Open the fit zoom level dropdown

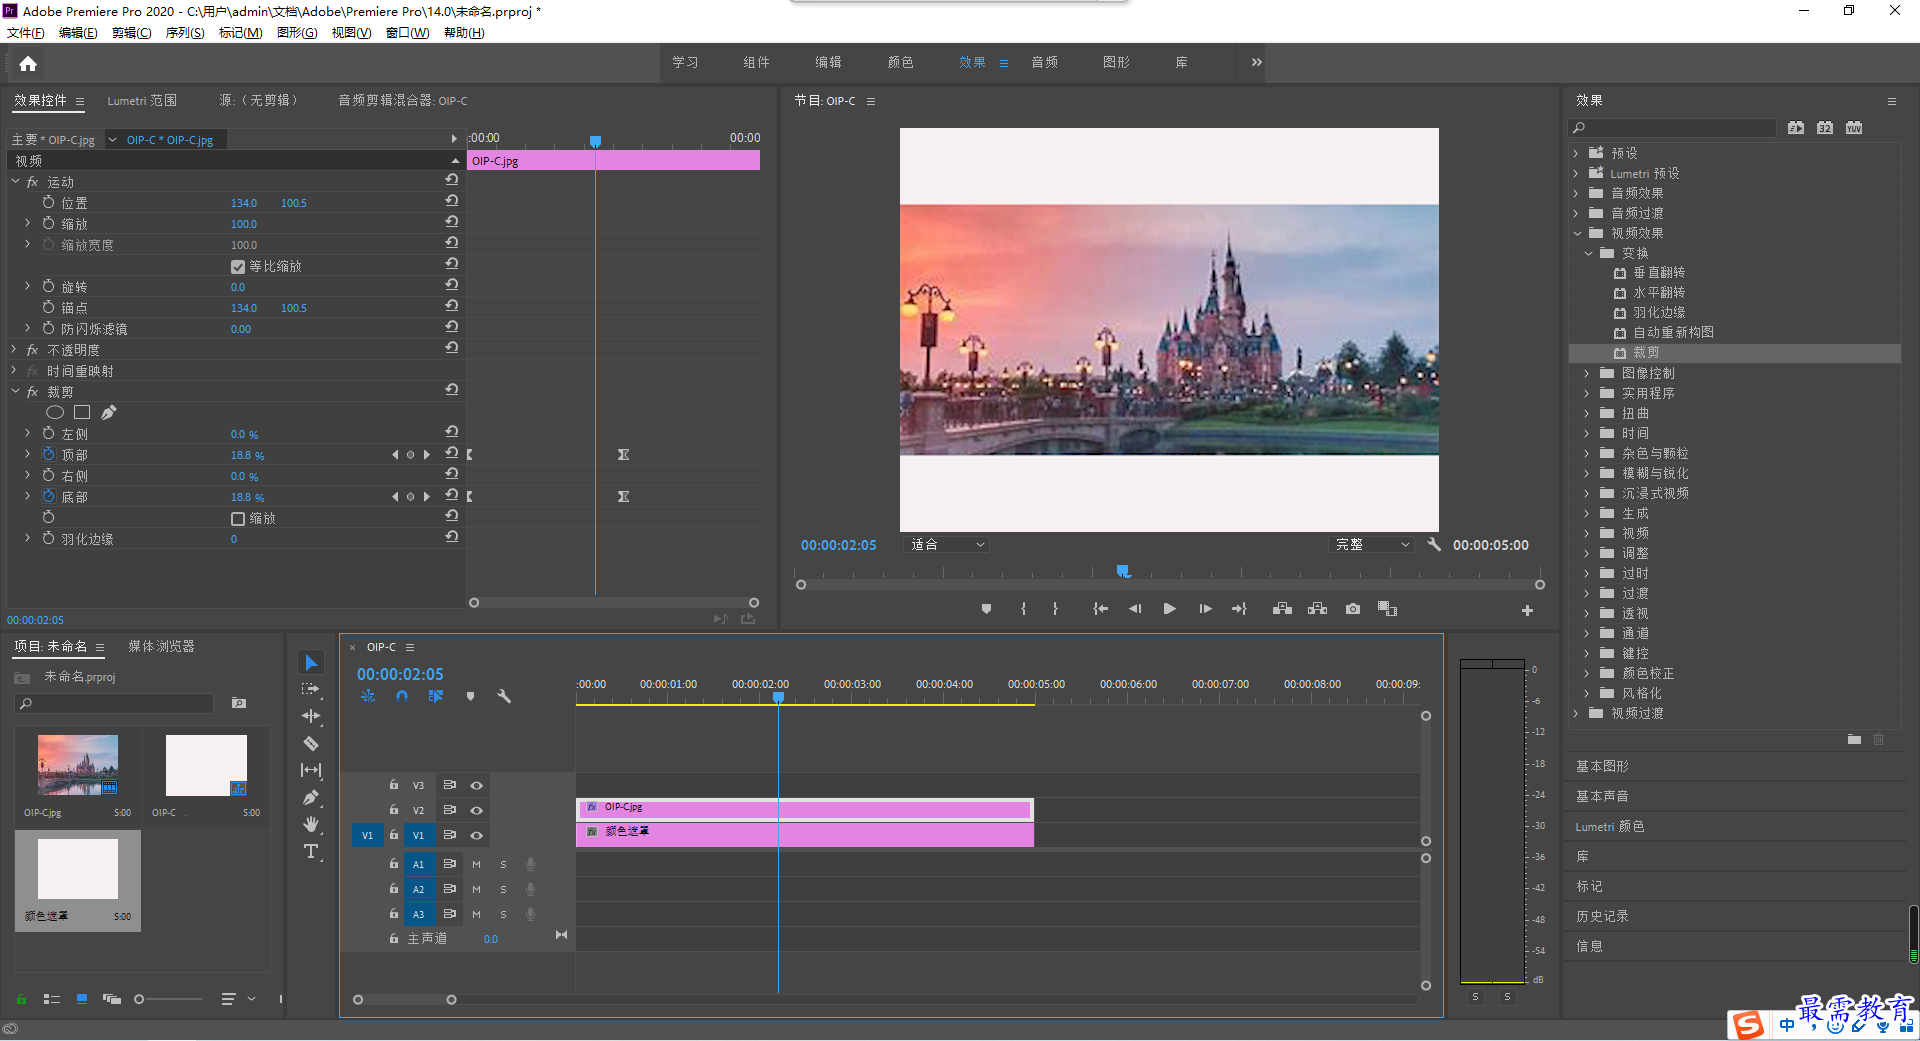pos(946,545)
